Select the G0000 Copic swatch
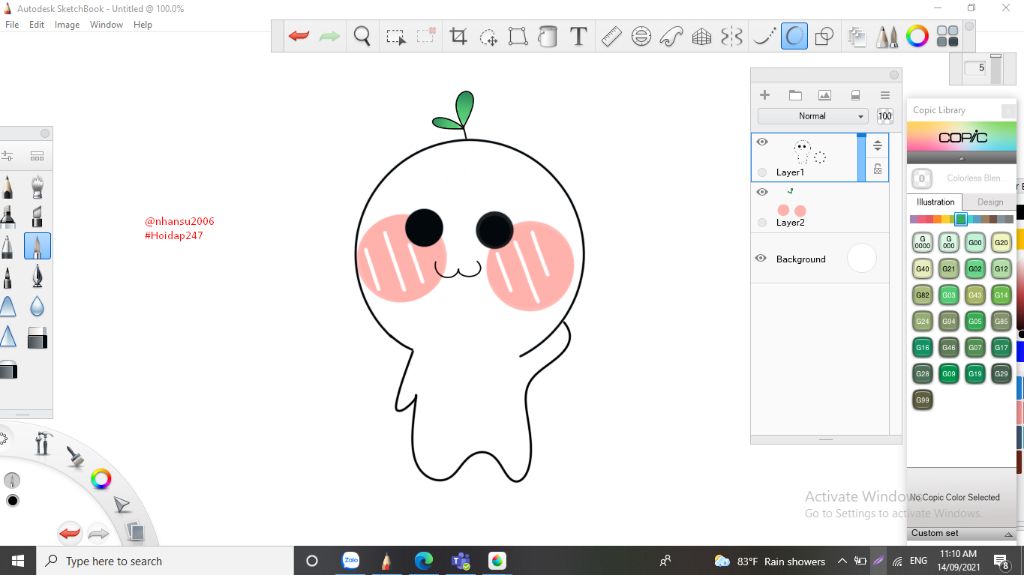 (x=922, y=242)
